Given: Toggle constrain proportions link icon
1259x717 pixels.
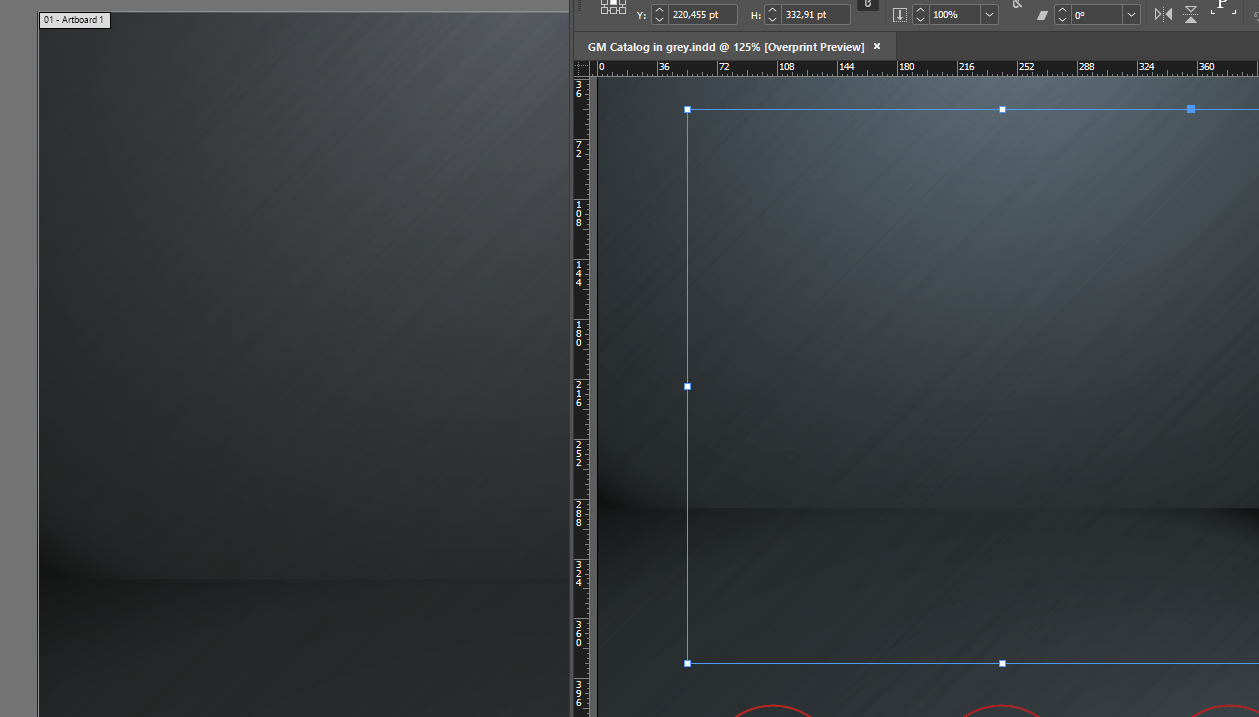Looking at the screenshot, I should (x=868, y=5).
